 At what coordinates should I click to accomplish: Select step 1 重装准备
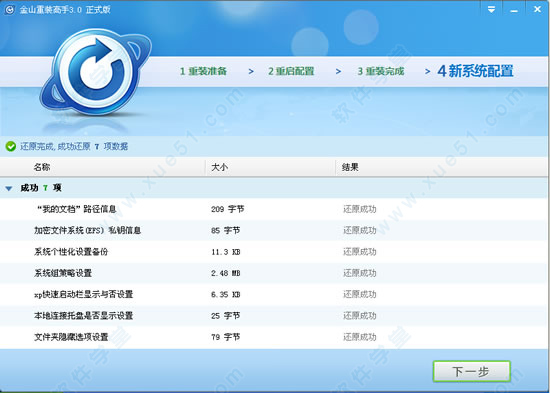click(203, 71)
